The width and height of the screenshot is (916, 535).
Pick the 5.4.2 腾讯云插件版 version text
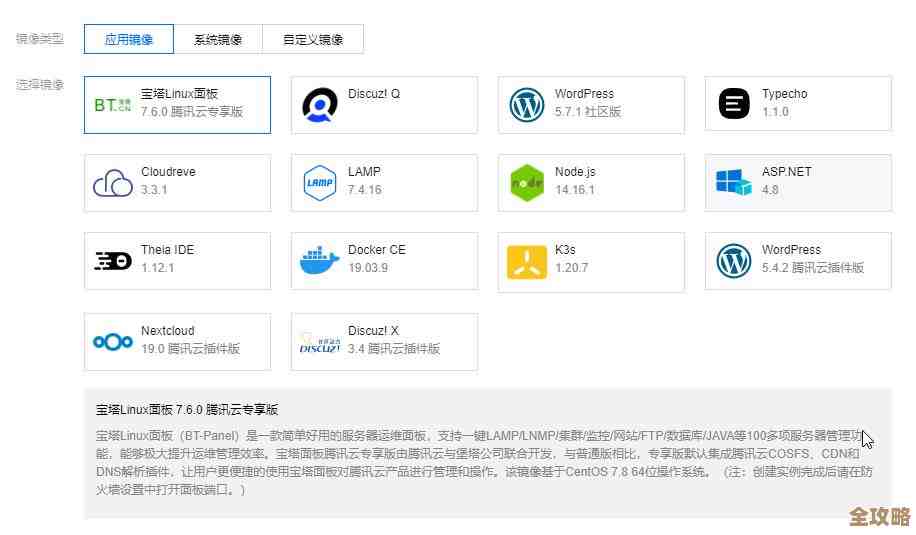813,268
